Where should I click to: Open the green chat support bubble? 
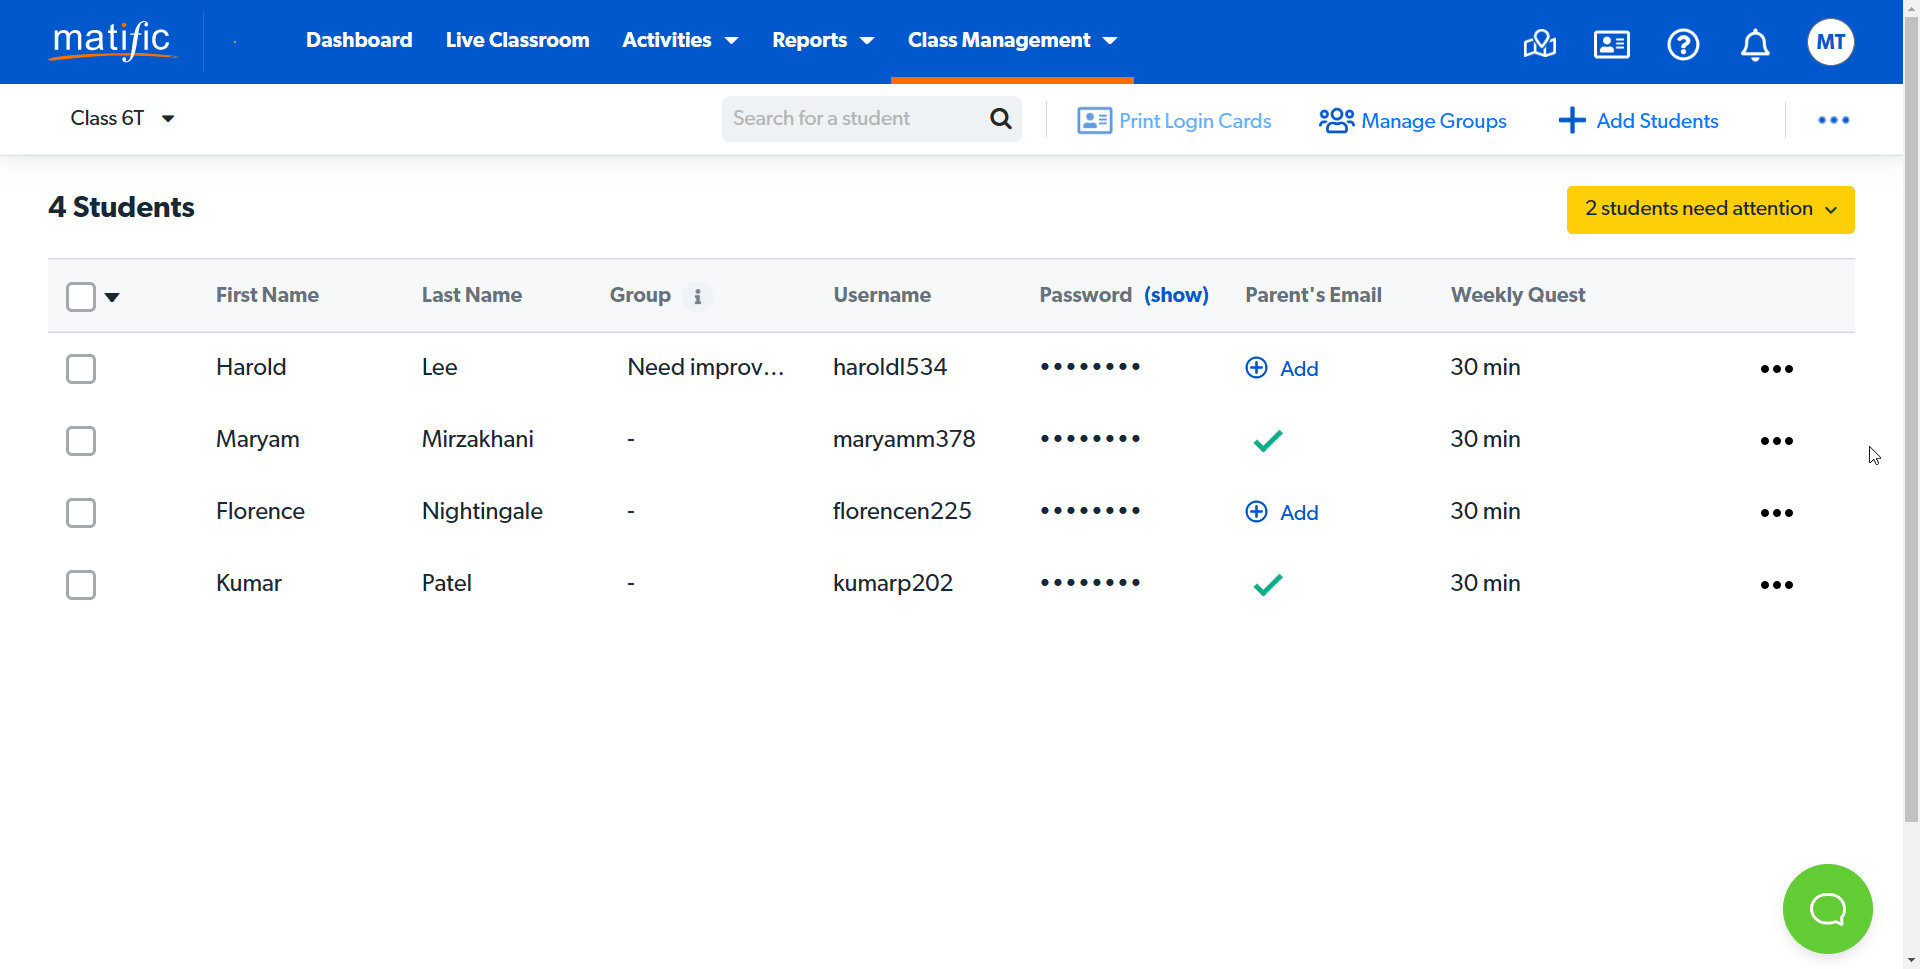(x=1827, y=909)
